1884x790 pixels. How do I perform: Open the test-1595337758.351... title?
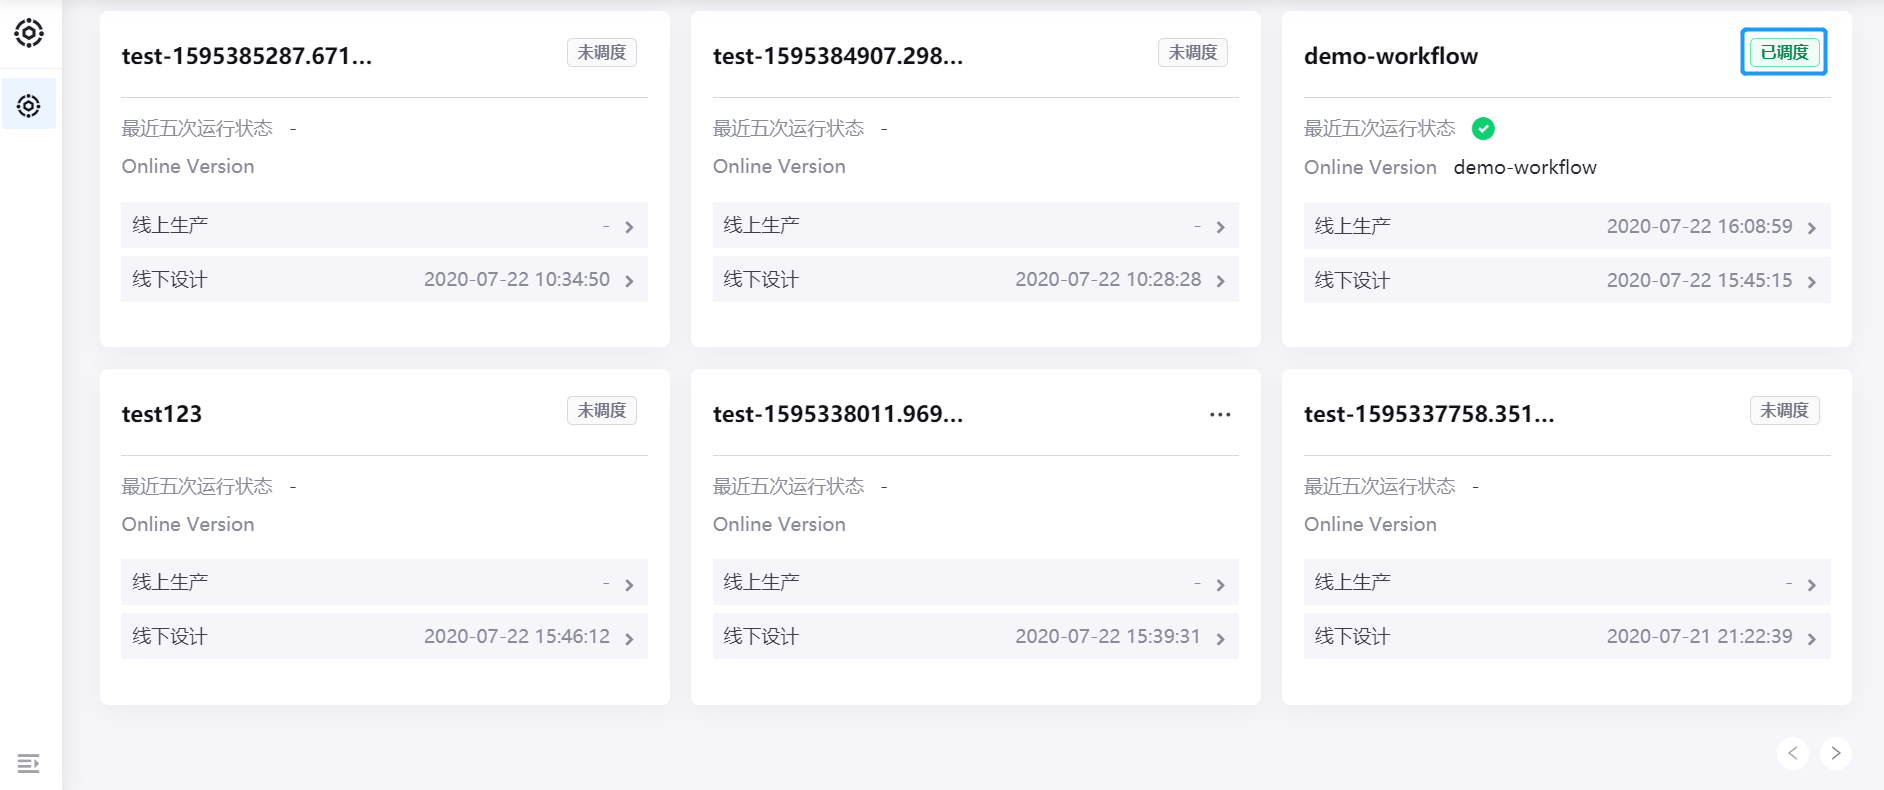click(1429, 414)
